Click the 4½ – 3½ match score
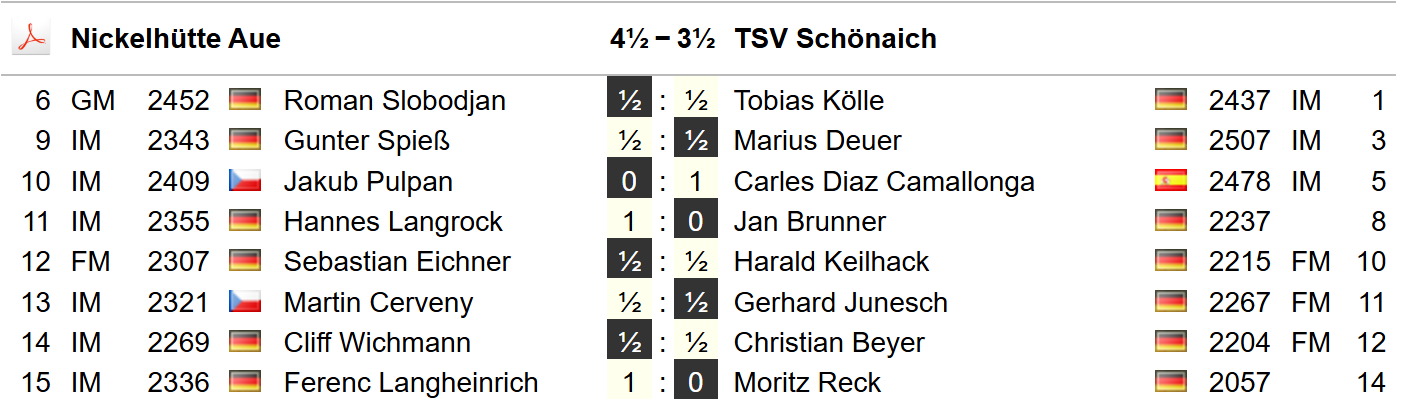Viewport: 1405px width, 411px height. [662, 39]
